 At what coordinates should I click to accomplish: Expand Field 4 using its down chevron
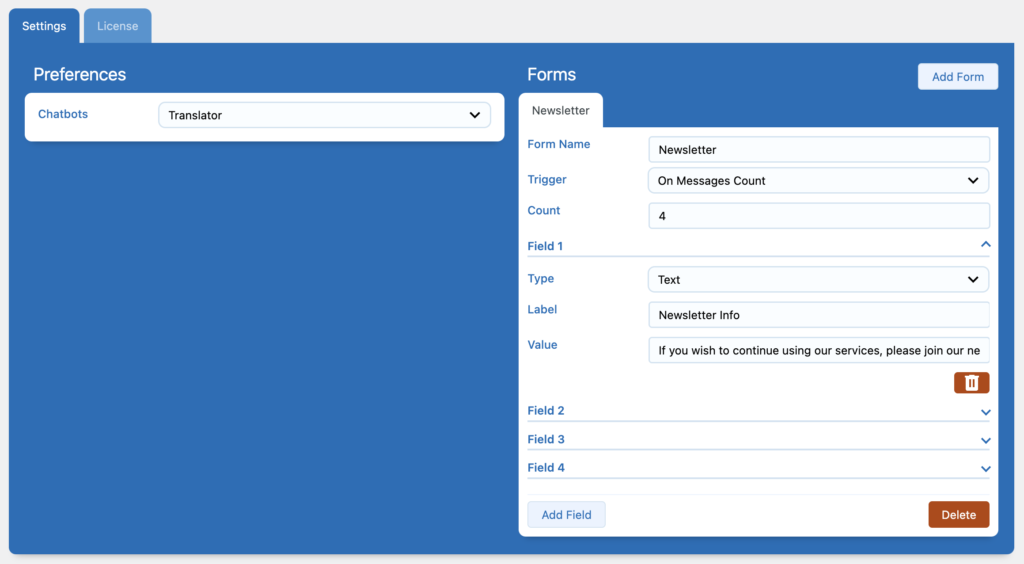(985, 468)
